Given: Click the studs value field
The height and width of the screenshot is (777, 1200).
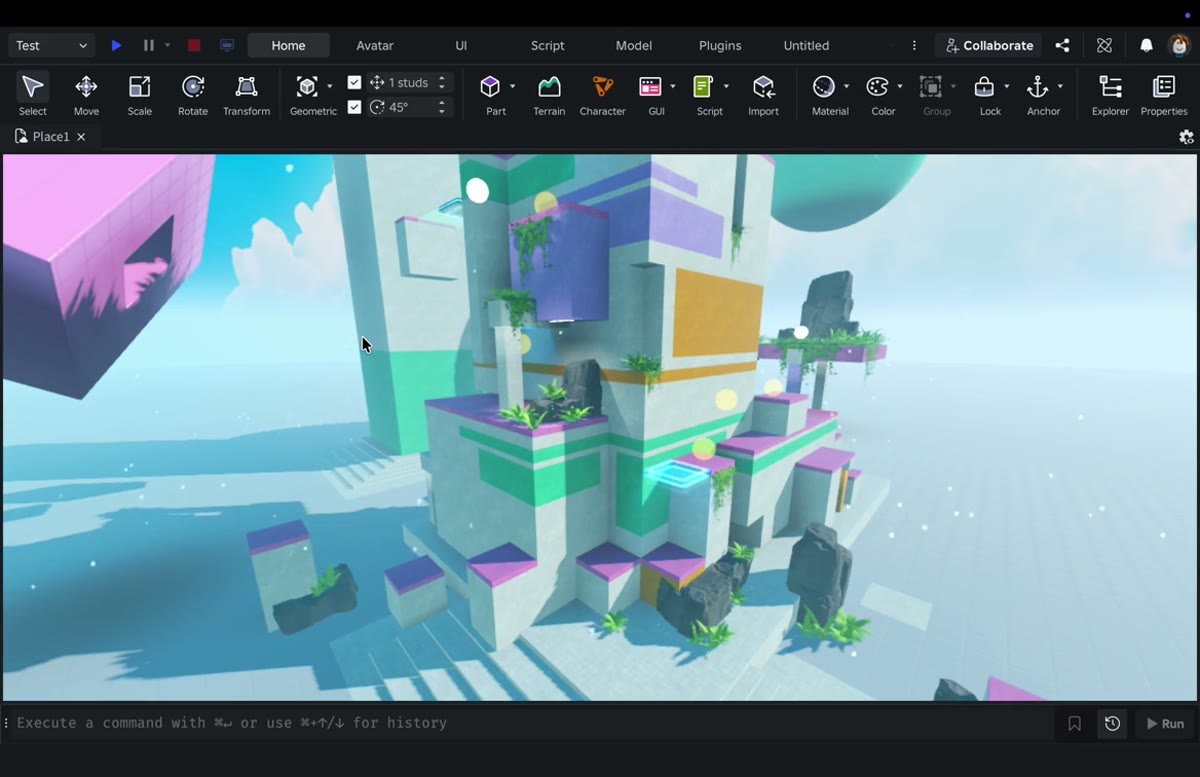Looking at the screenshot, I should point(409,82).
